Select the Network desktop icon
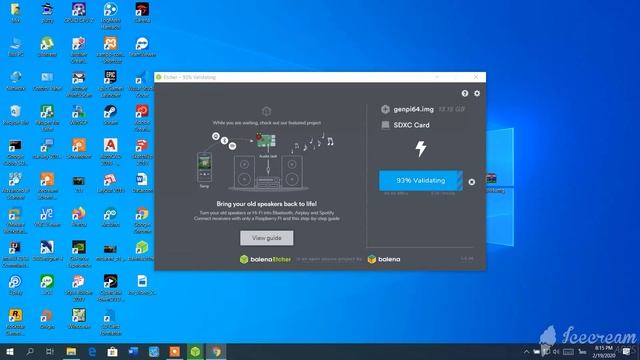The image size is (640, 360). (x=16, y=81)
